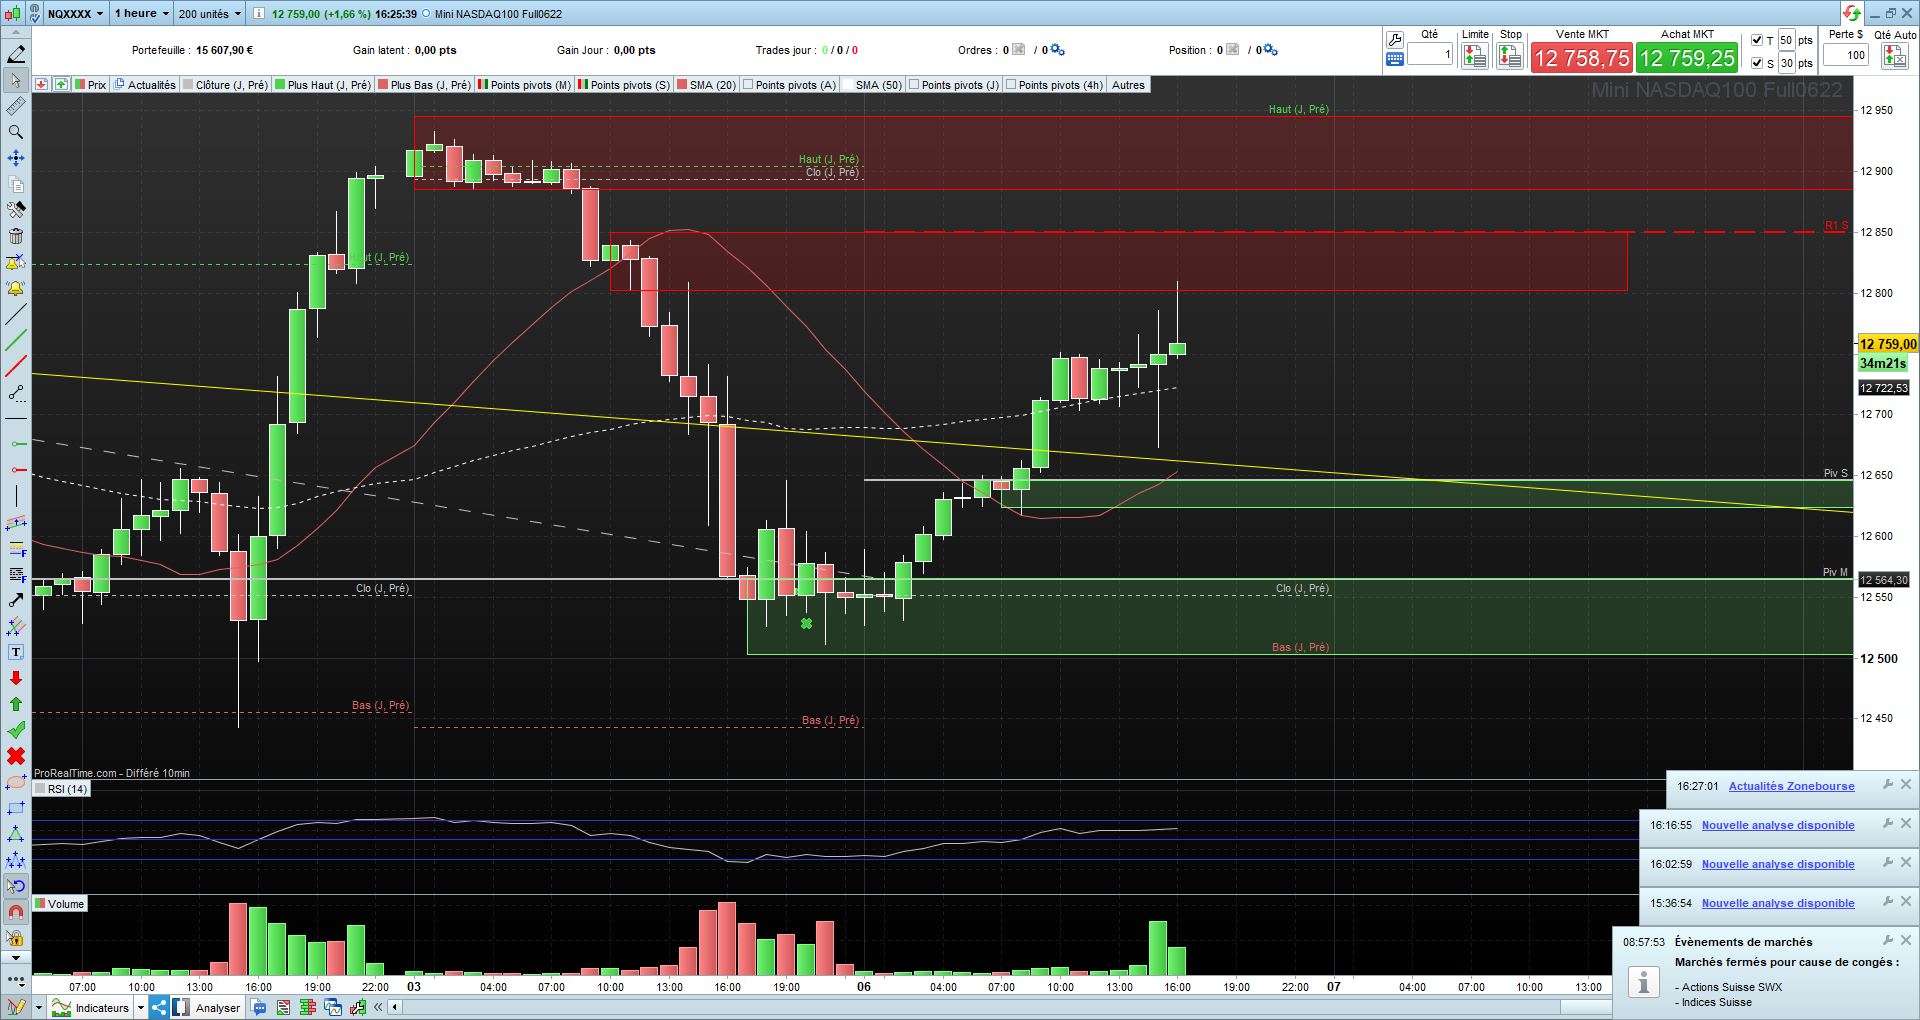This screenshot has height=1020, width=1920.
Task: Open the 200 unités dropdown
Action: point(210,14)
